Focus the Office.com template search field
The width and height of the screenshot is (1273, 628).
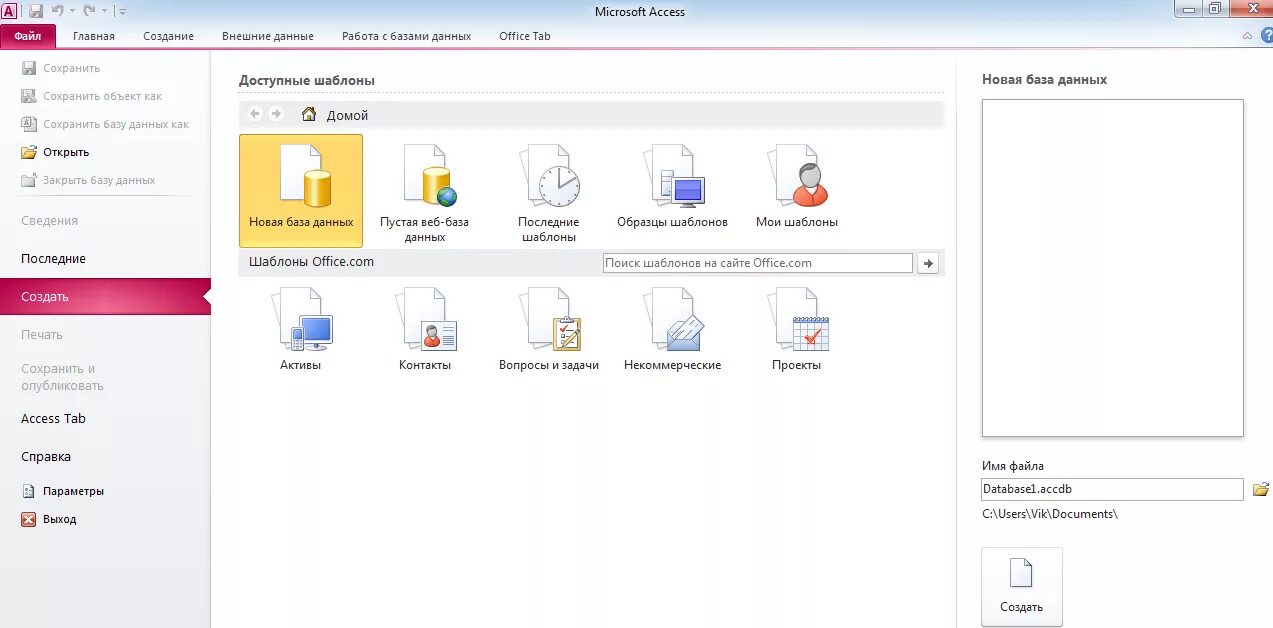point(757,263)
